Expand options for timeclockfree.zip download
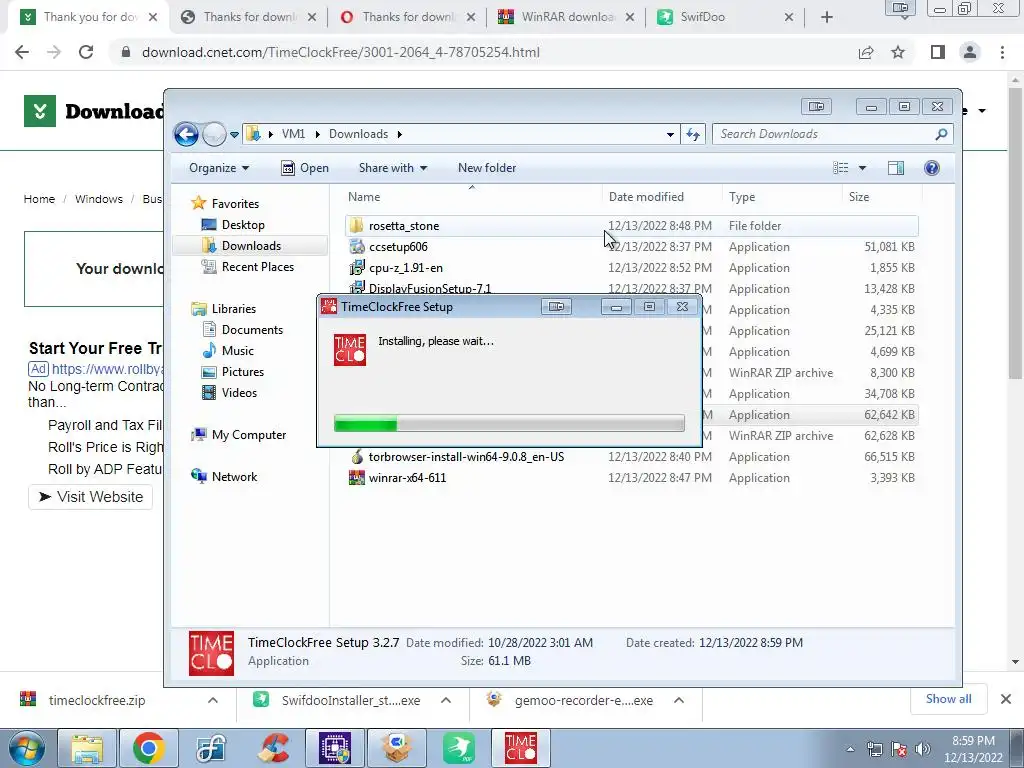The height and width of the screenshot is (768, 1024). 212,700
